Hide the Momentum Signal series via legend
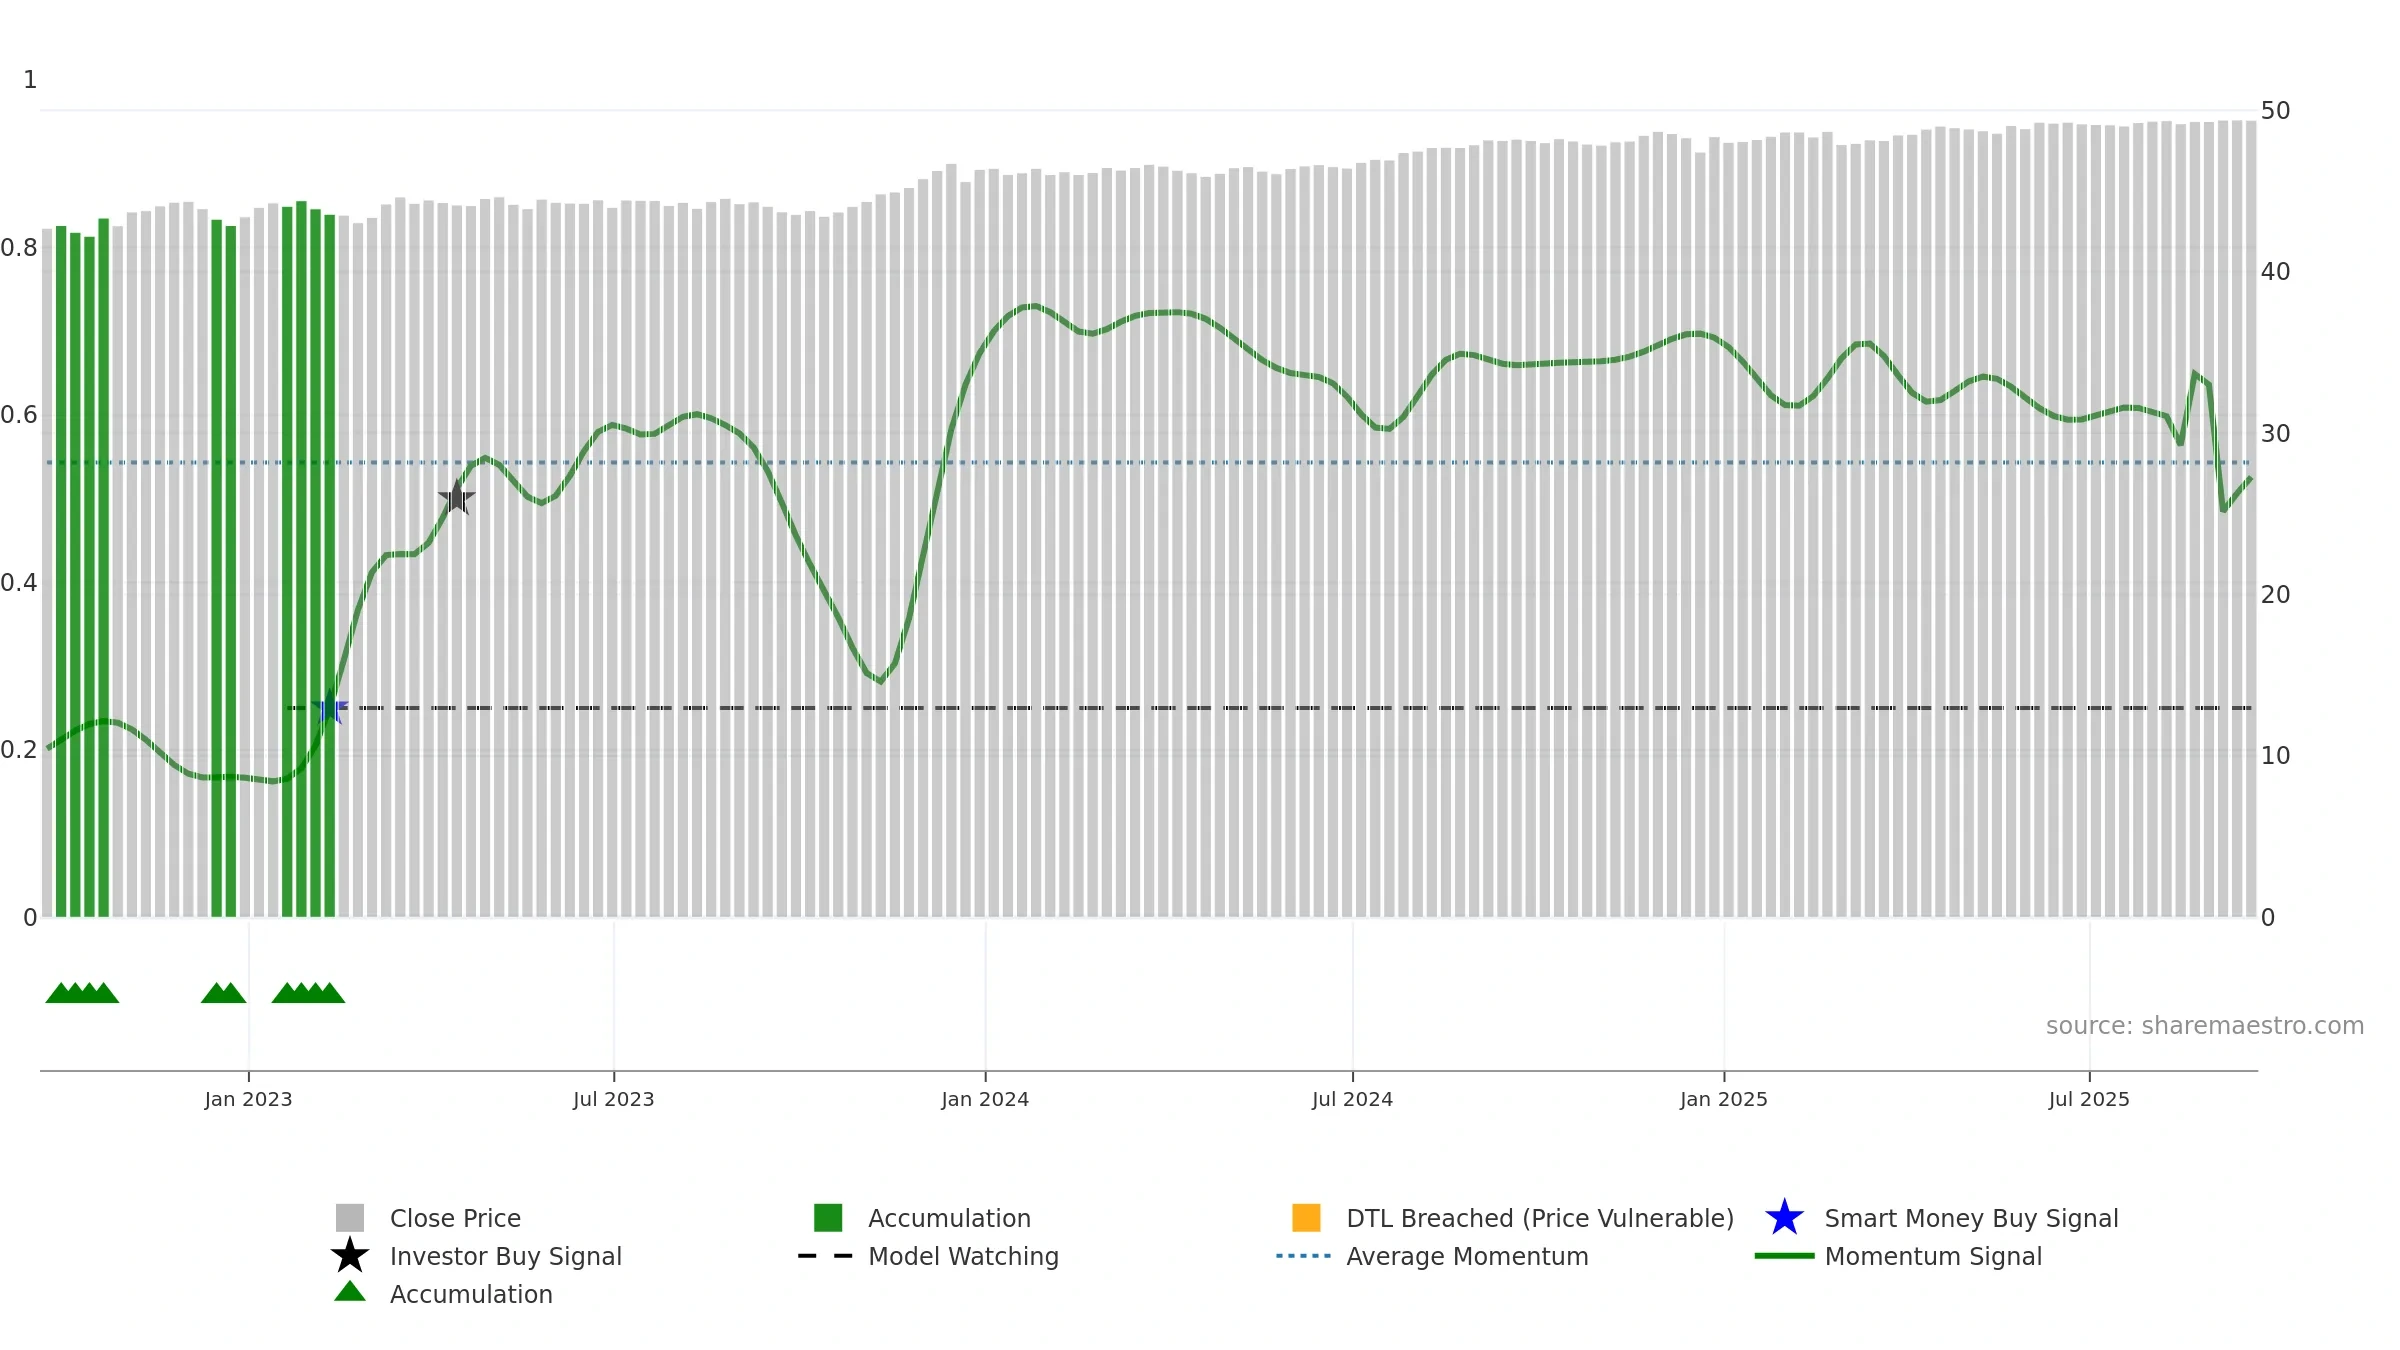This screenshot has height=1350, width=2400. click(x=1933, y=1256)
